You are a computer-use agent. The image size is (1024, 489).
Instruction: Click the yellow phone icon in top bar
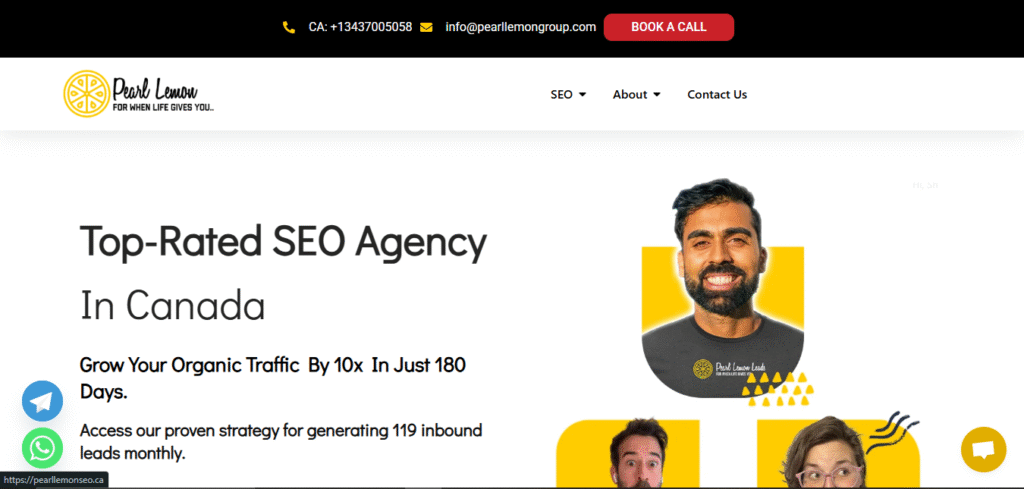[289, 27]
